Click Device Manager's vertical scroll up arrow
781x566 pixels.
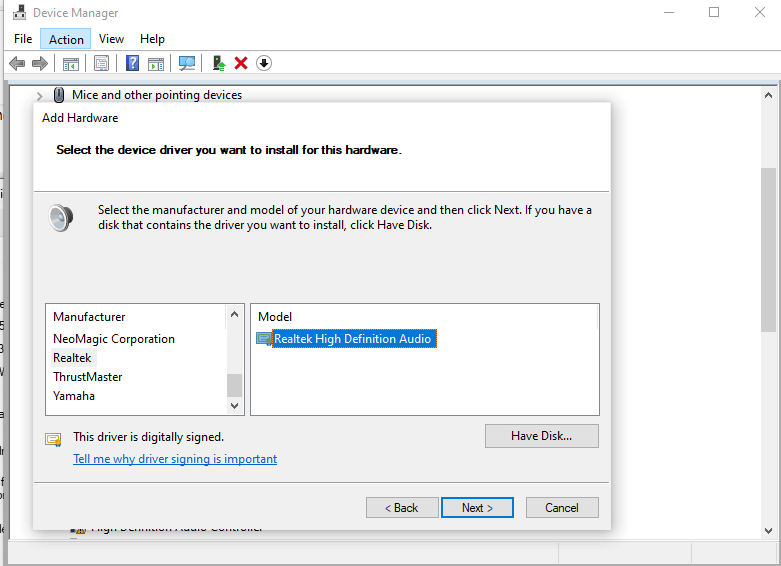pyautogui.click(x=768, y=95)
